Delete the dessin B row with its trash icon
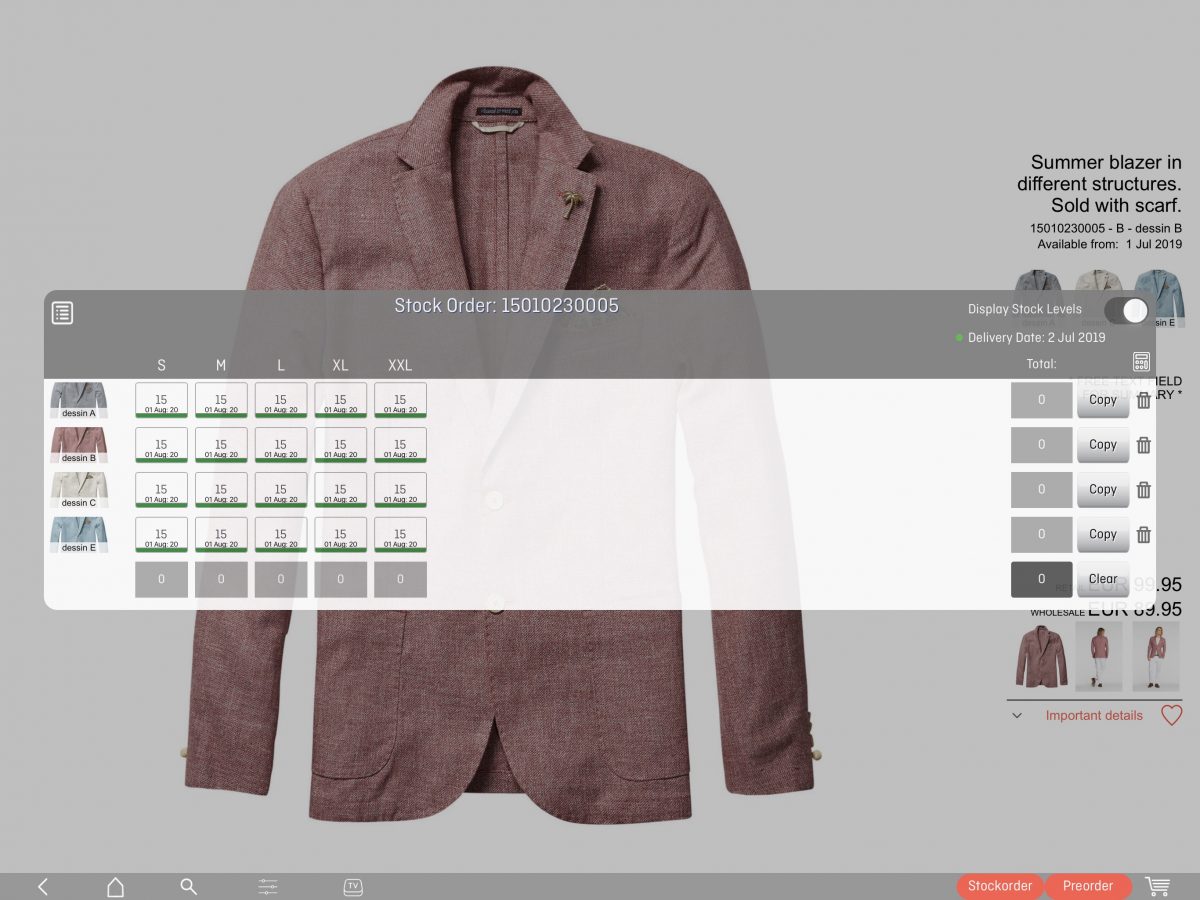This screenshot has height=900, width=1200. pyautogui.click(x=1144, y=445)
